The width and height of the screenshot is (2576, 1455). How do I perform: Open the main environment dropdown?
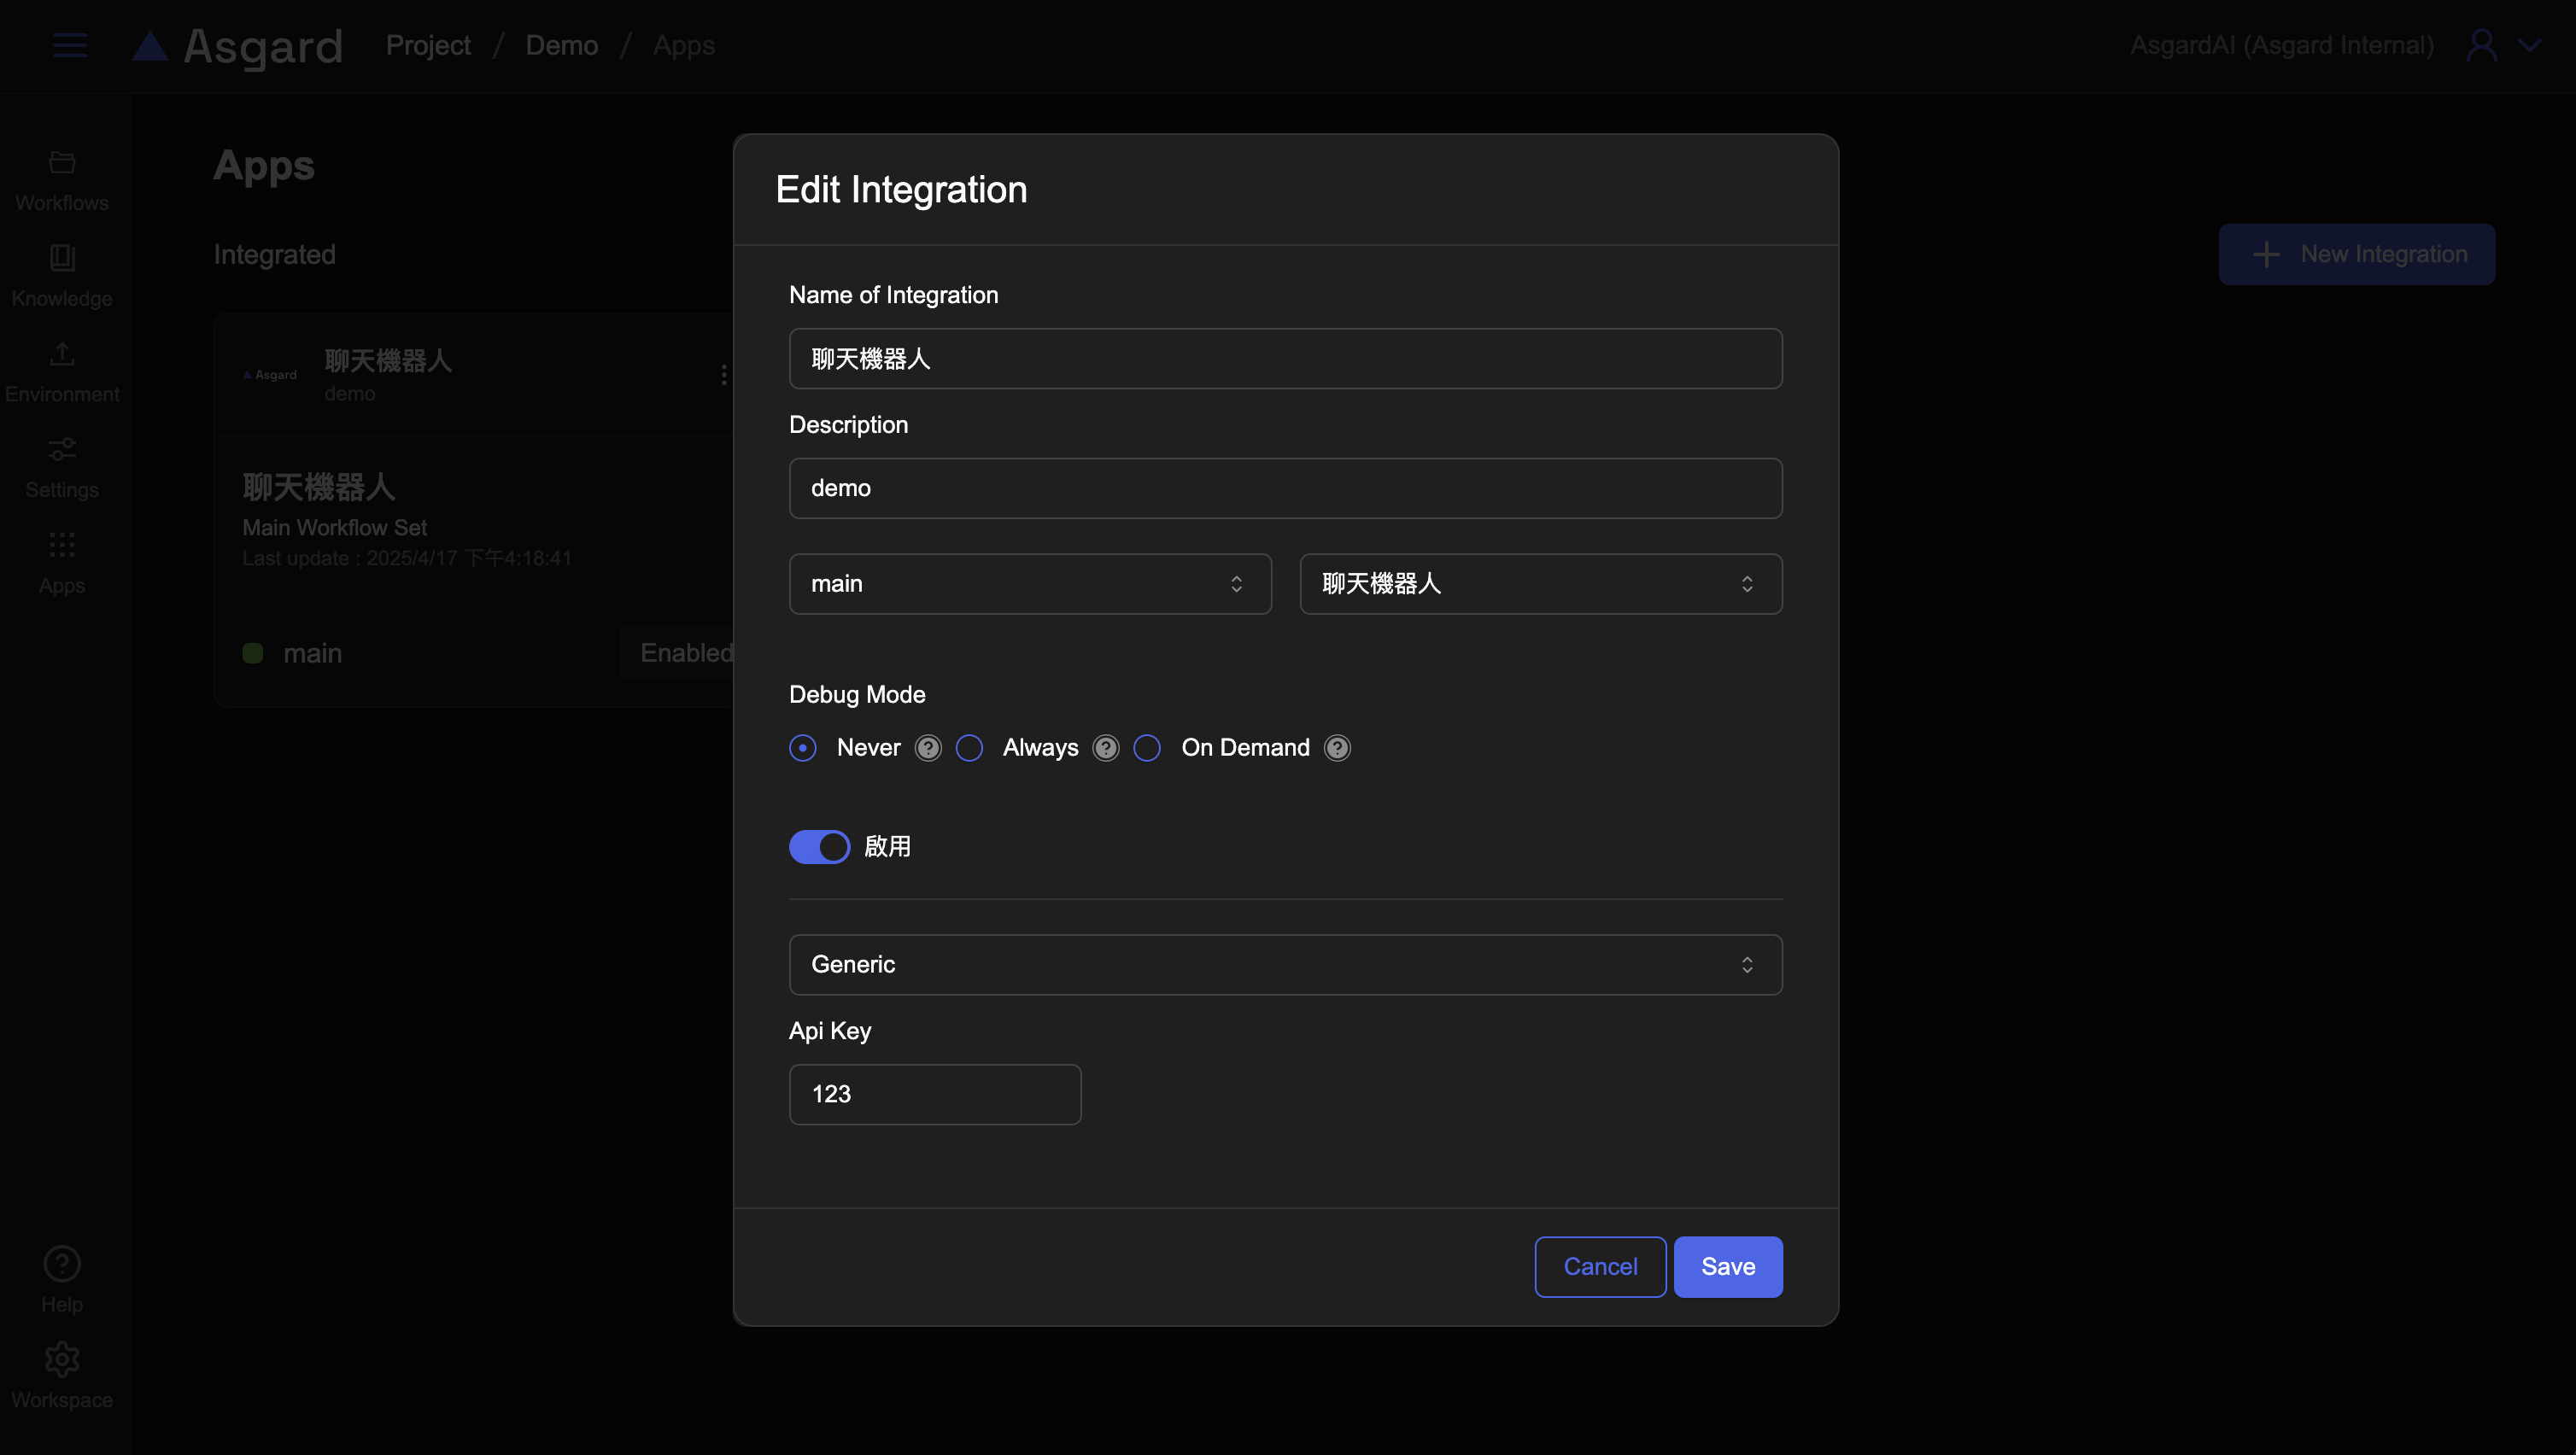coord(1030,584)
